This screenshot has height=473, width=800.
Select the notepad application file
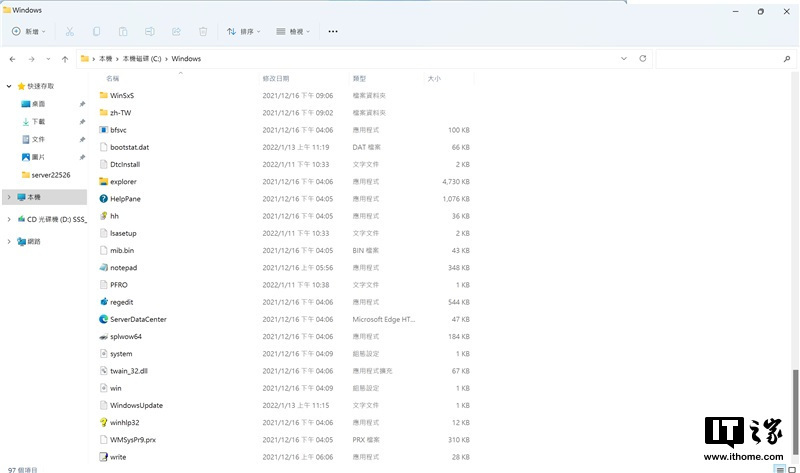tap(124, 267)
